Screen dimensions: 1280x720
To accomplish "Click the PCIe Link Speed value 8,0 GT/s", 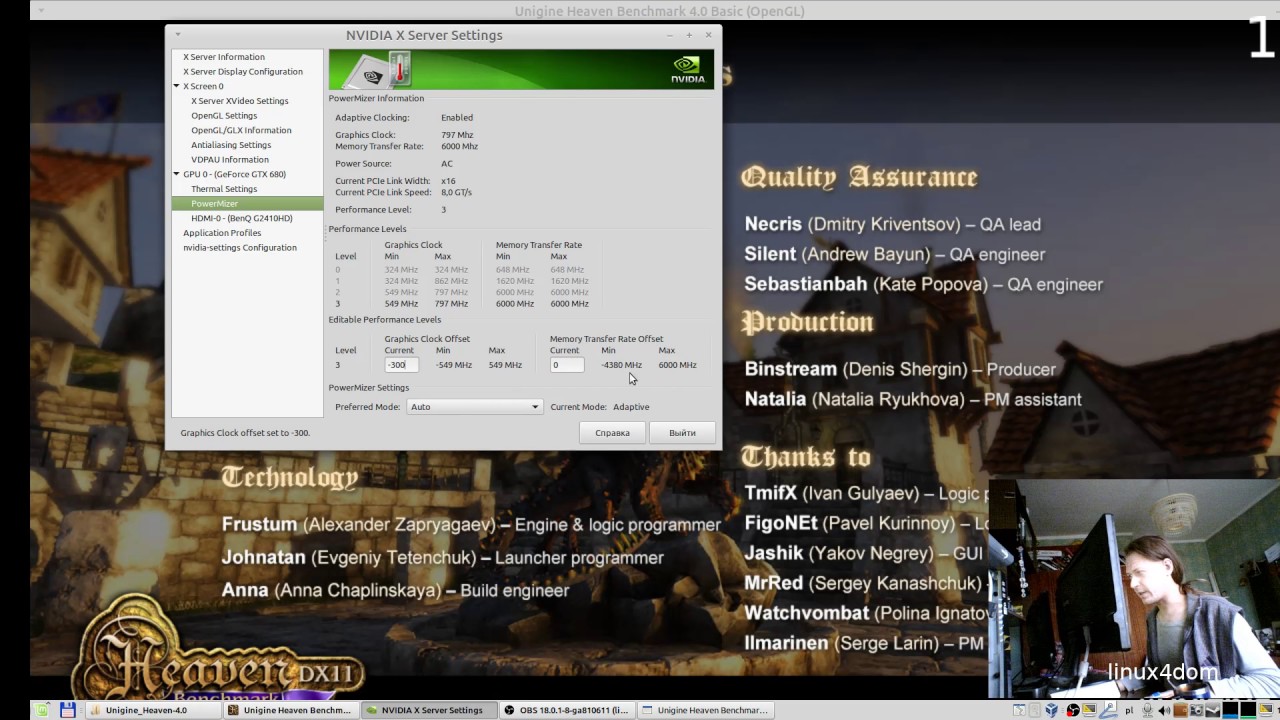I will pyautogui.click(x=456, y=192).
